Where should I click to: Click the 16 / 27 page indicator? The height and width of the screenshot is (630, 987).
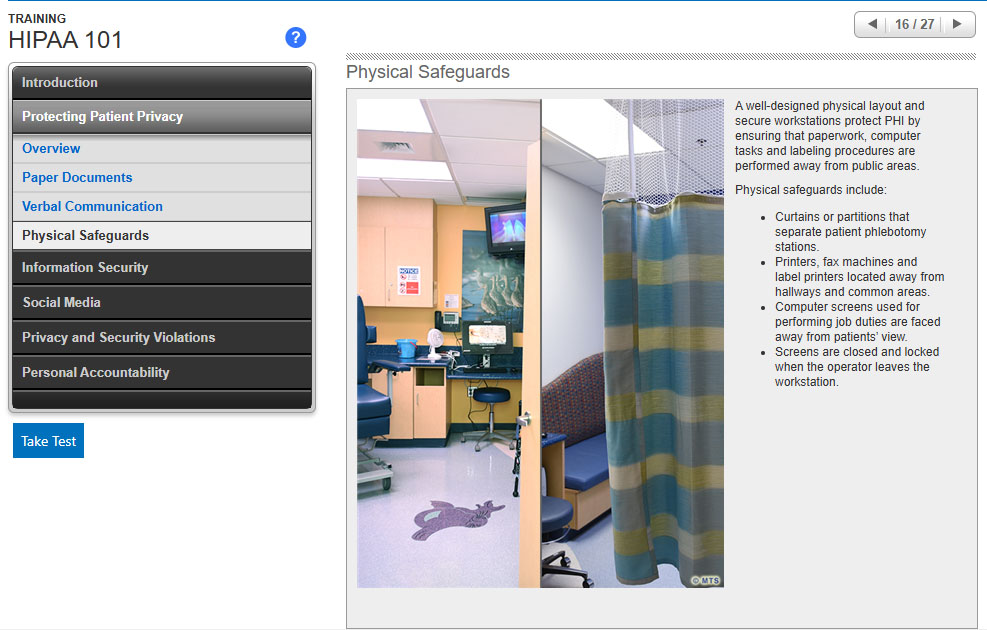point(914,24)
